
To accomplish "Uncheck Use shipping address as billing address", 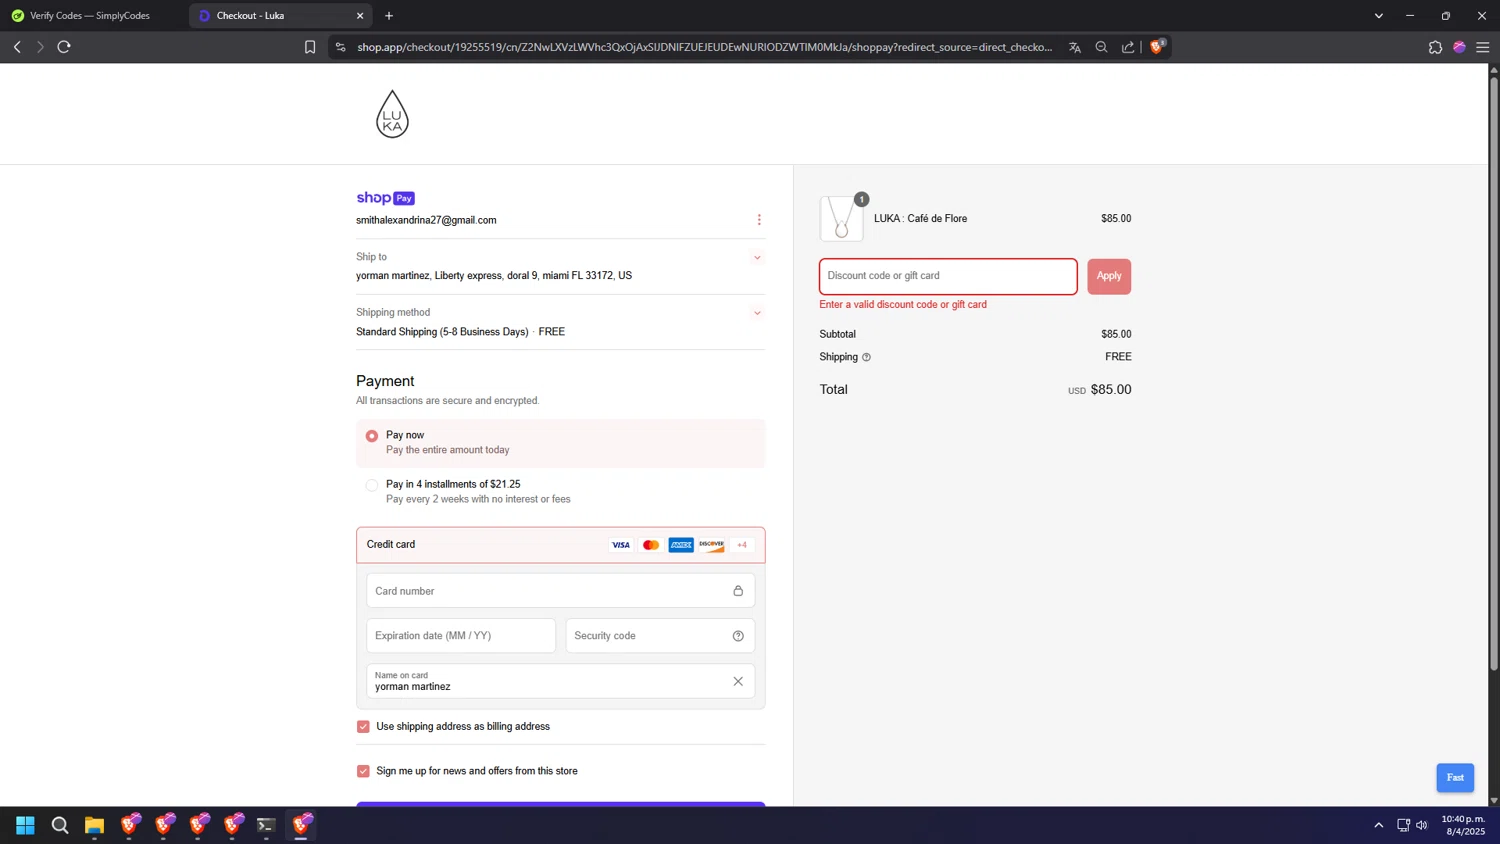I will pos(363,727).
